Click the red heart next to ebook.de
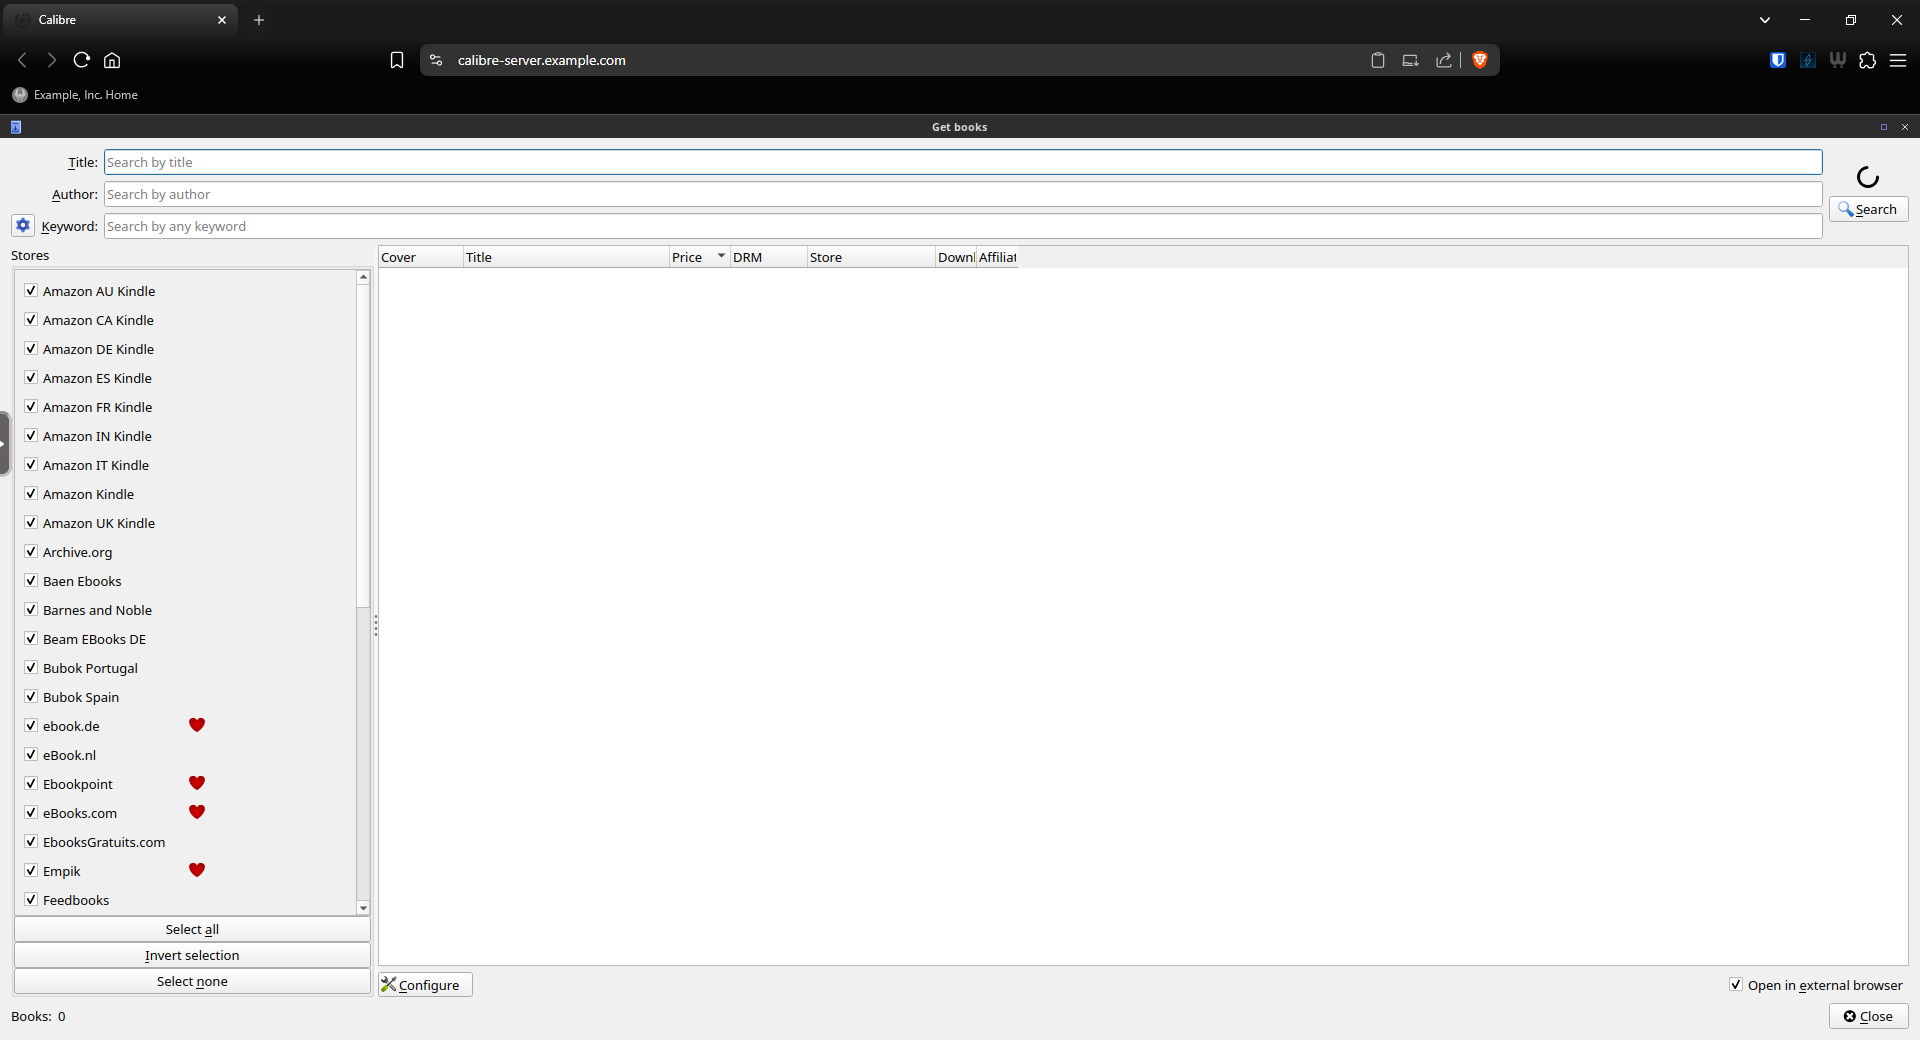Viewport: 1920px width, 1040px height. [197, 725]
